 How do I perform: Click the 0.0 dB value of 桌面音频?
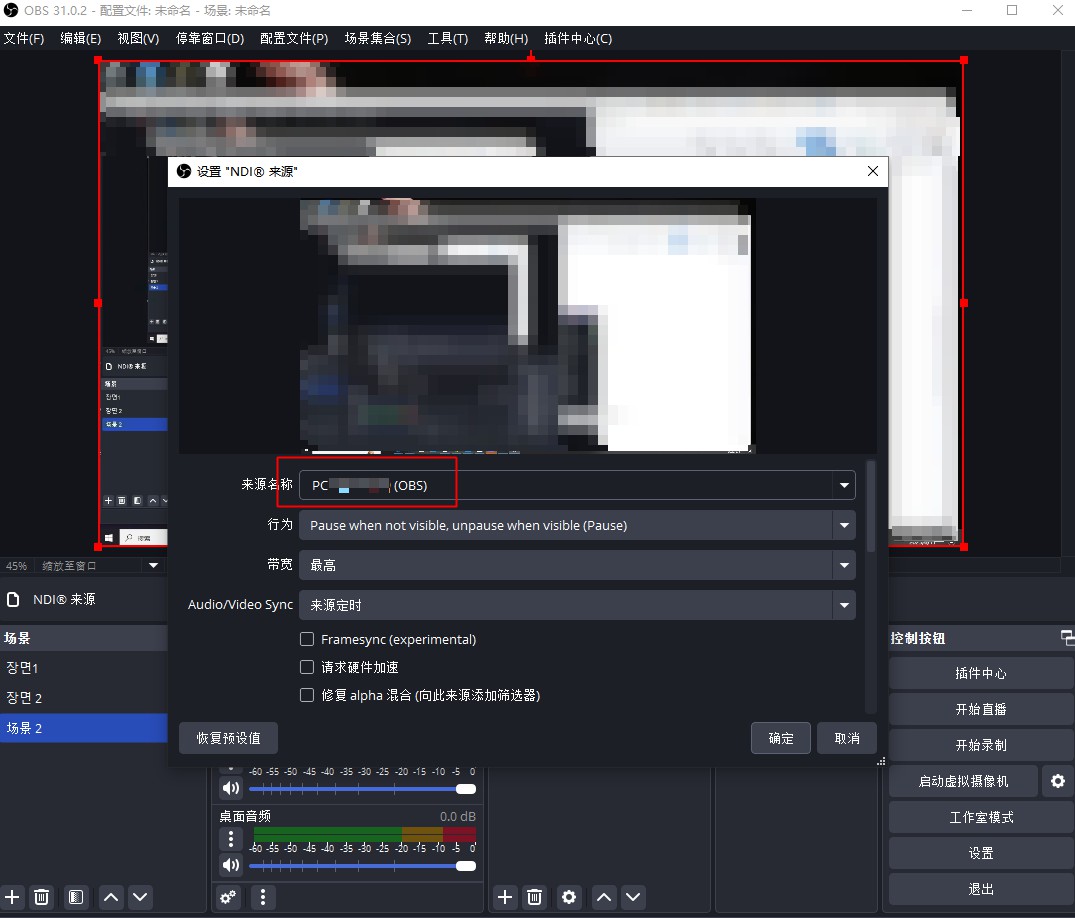457,817
